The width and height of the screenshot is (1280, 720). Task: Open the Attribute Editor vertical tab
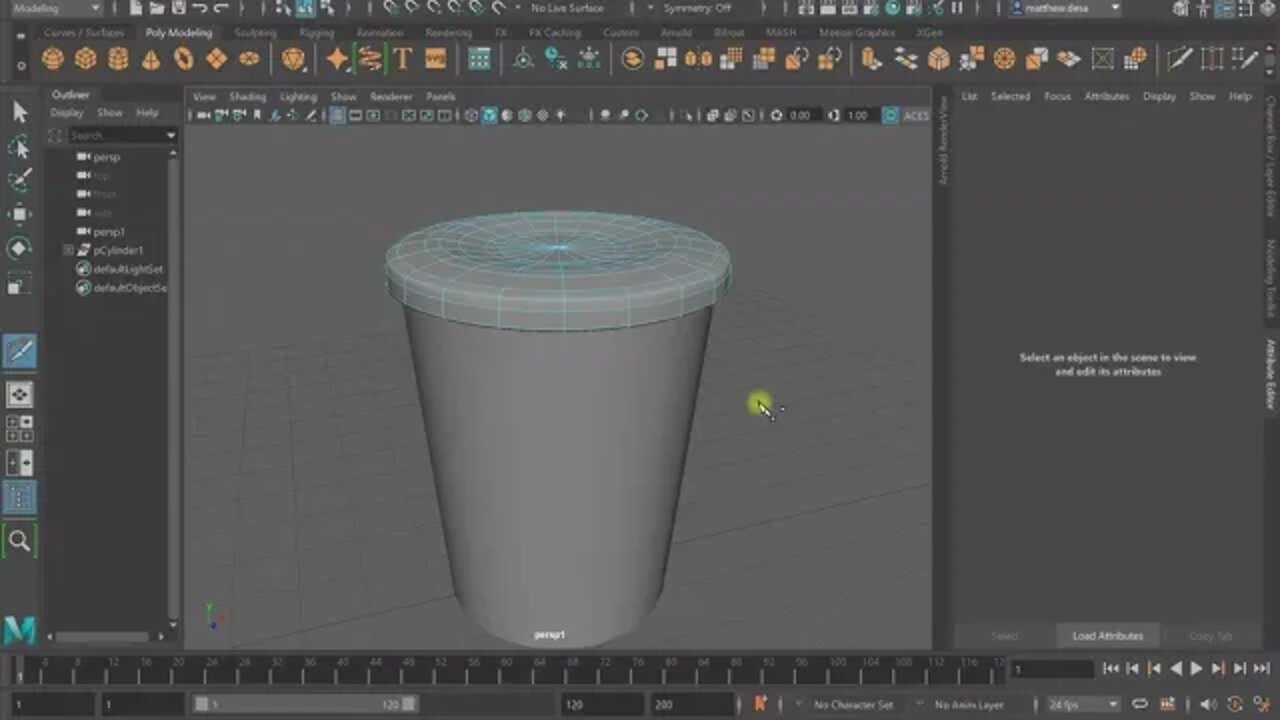click(x=1271, y=374)
